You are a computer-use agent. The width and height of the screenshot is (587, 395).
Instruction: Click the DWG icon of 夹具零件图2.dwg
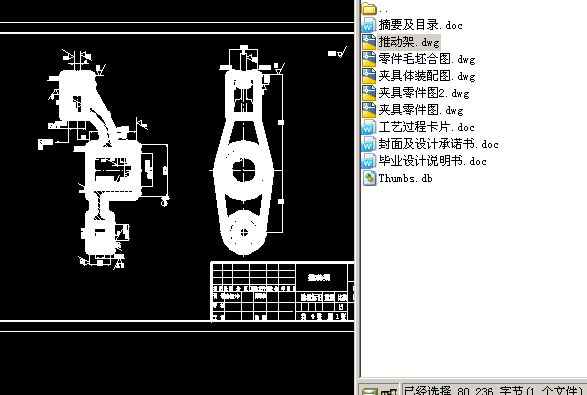click(x=368, y=93)
